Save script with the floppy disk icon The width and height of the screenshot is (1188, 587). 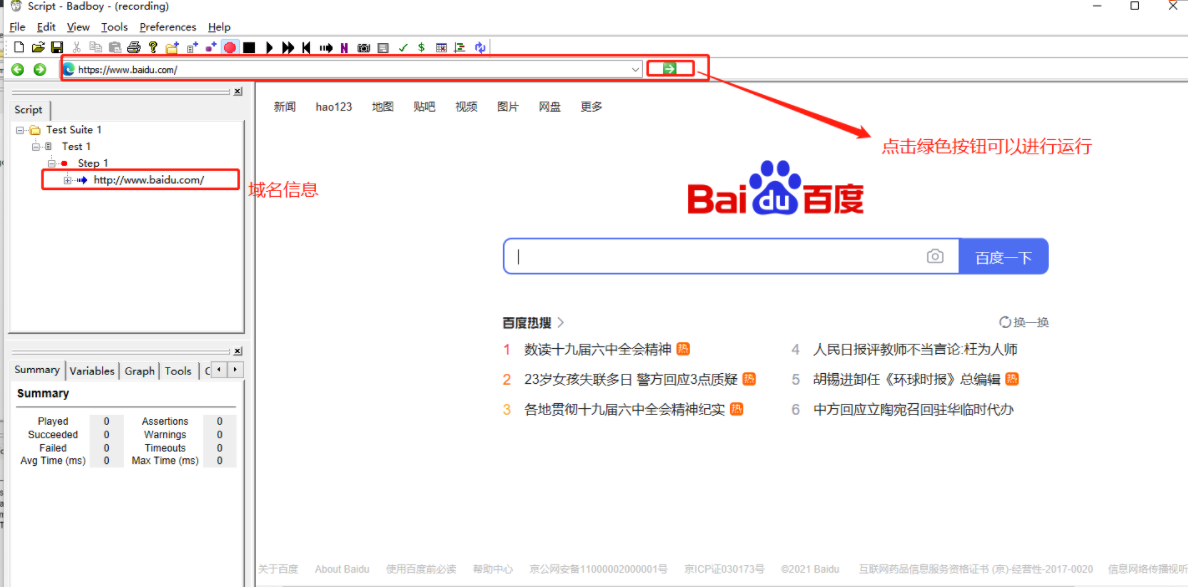57,48
